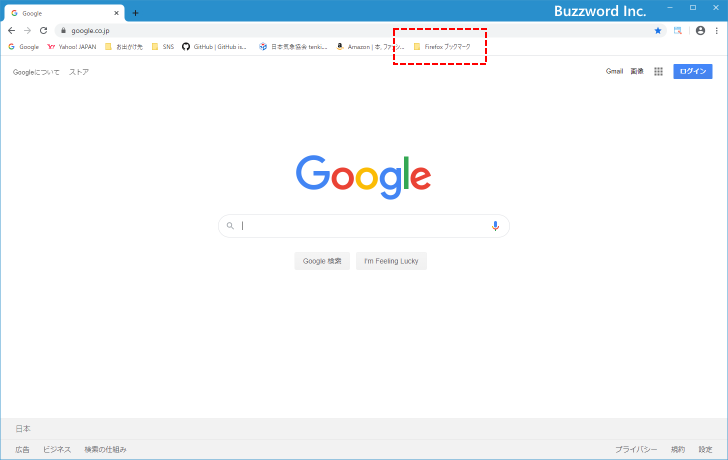Viewport: 728px width, 460px height.
Task: Click the lock icon in the address bar
Action: [x=64, y=31]
